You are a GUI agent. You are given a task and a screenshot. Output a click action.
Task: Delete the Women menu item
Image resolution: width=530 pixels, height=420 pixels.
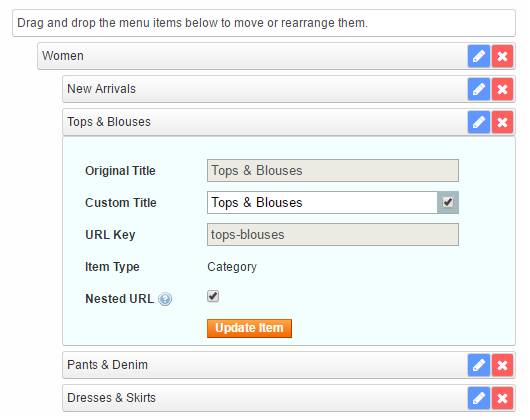coord(502,56)
